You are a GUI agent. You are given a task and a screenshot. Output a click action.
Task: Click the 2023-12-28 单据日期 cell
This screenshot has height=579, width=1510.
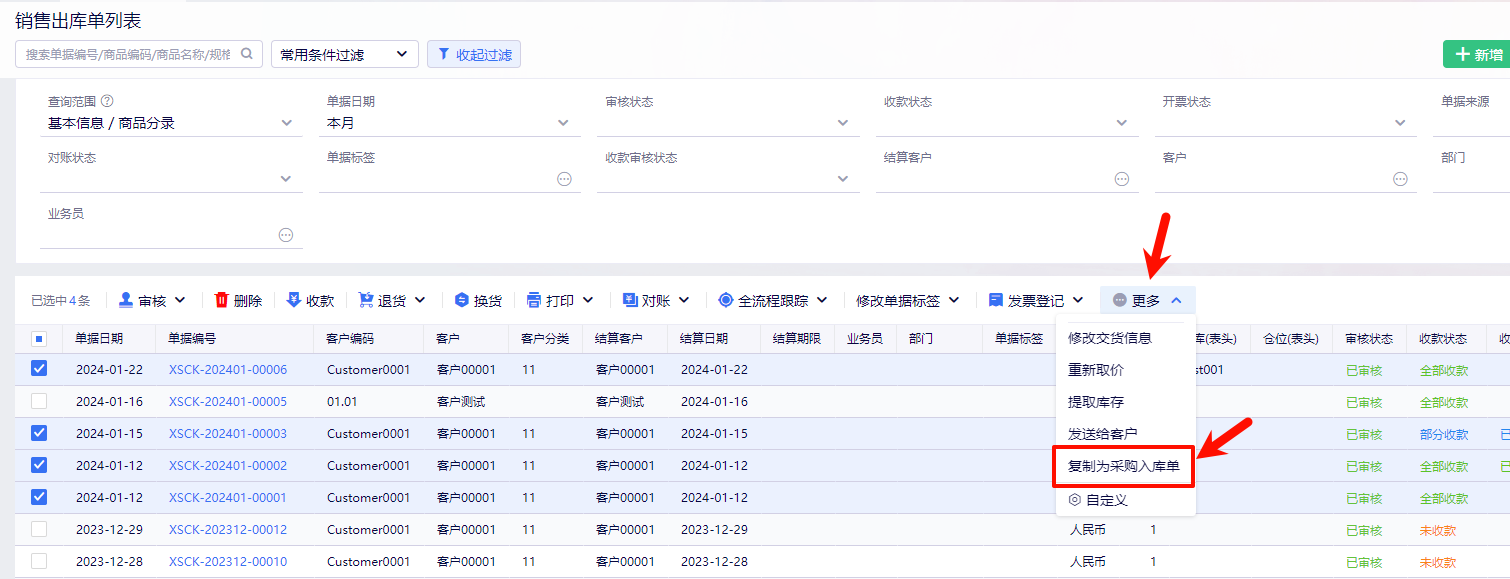click(x=109, y=562)
